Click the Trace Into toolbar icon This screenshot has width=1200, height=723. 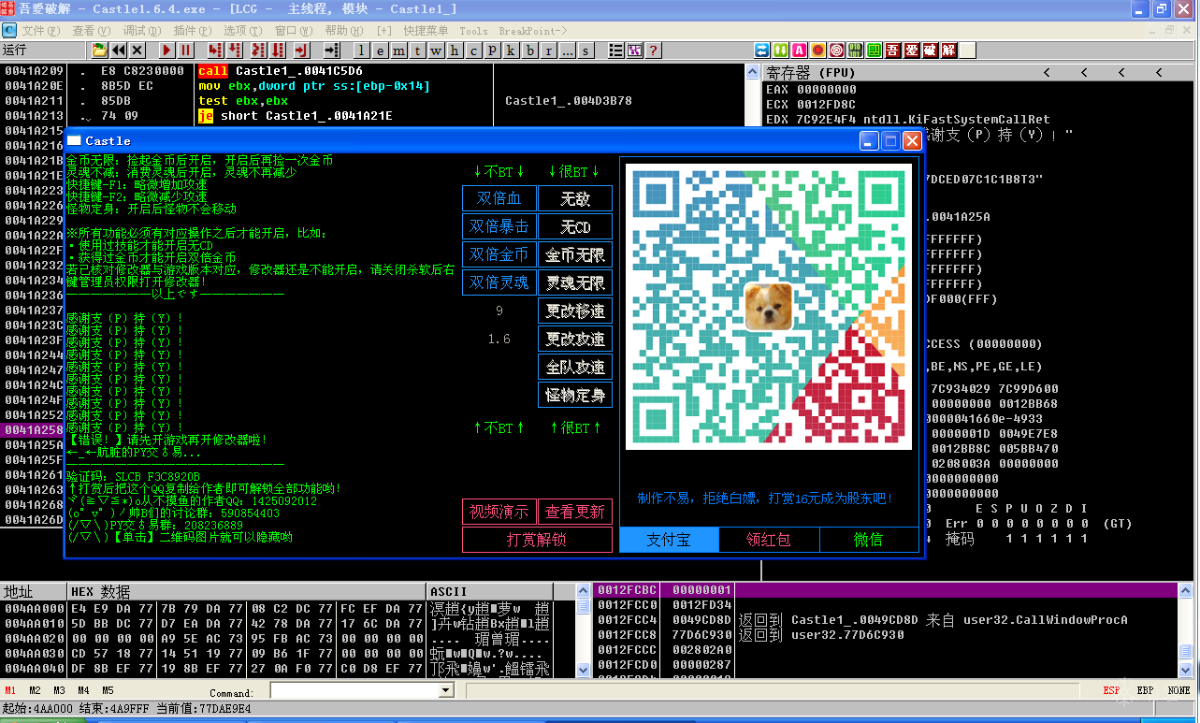pyautogui.click(x=257, y=50)
